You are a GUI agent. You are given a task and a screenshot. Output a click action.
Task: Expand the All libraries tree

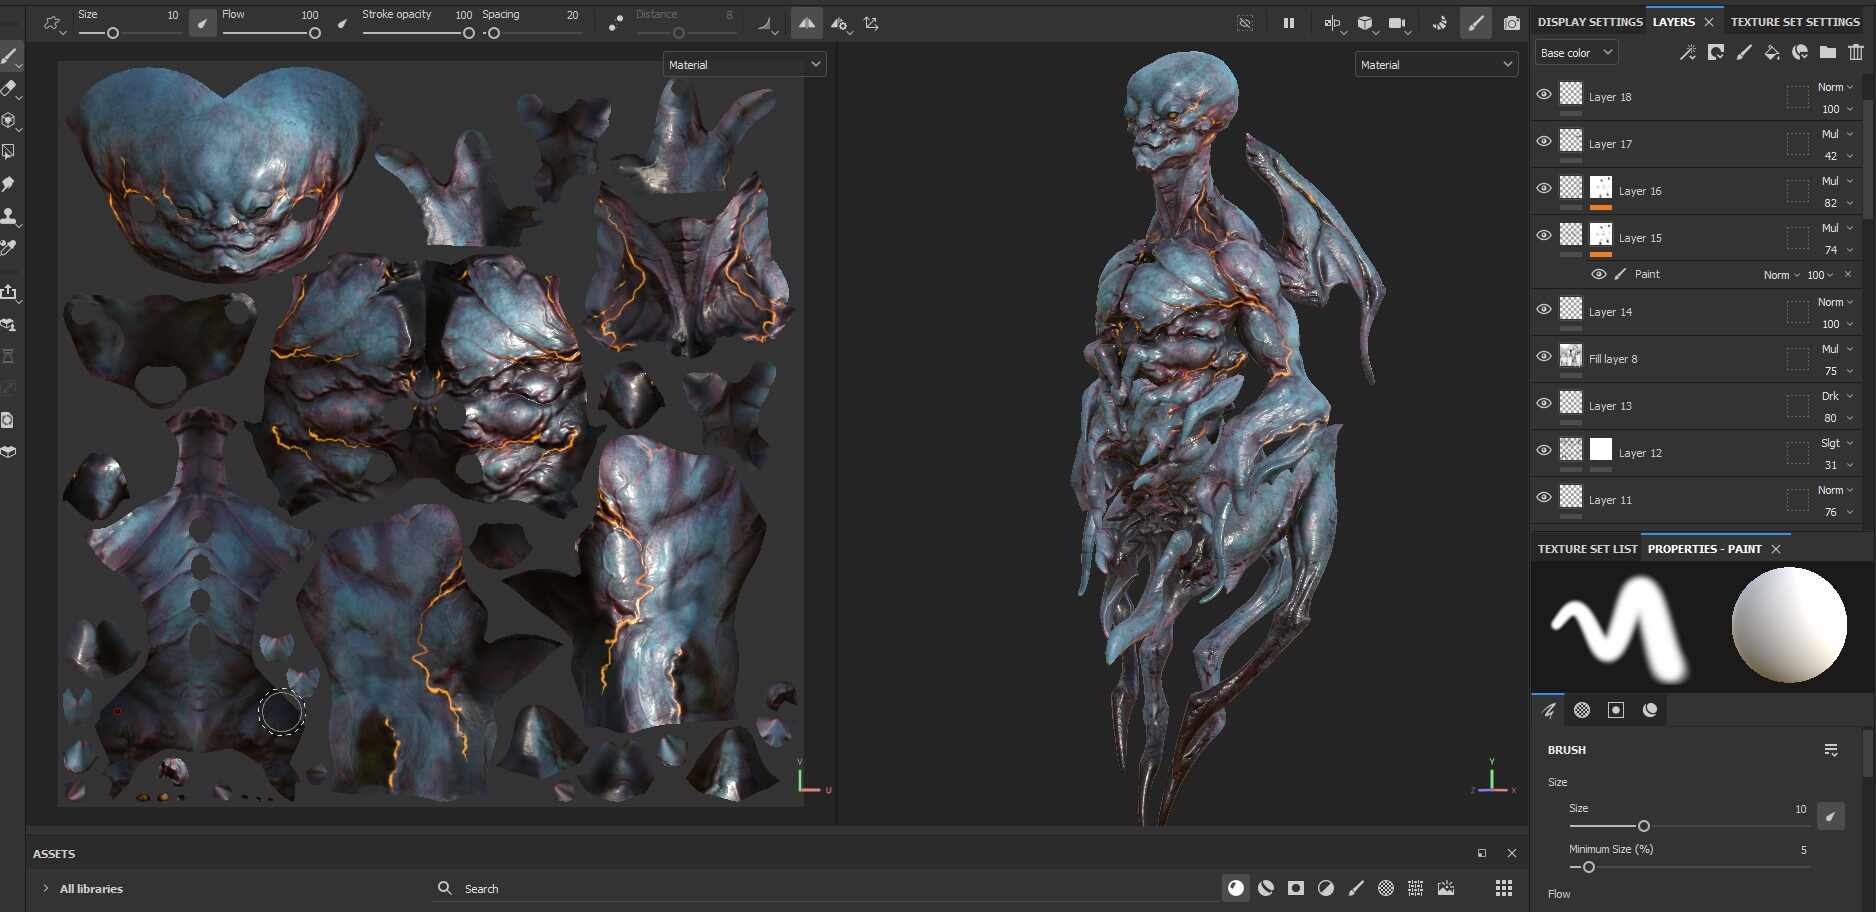tap(46, 888)
